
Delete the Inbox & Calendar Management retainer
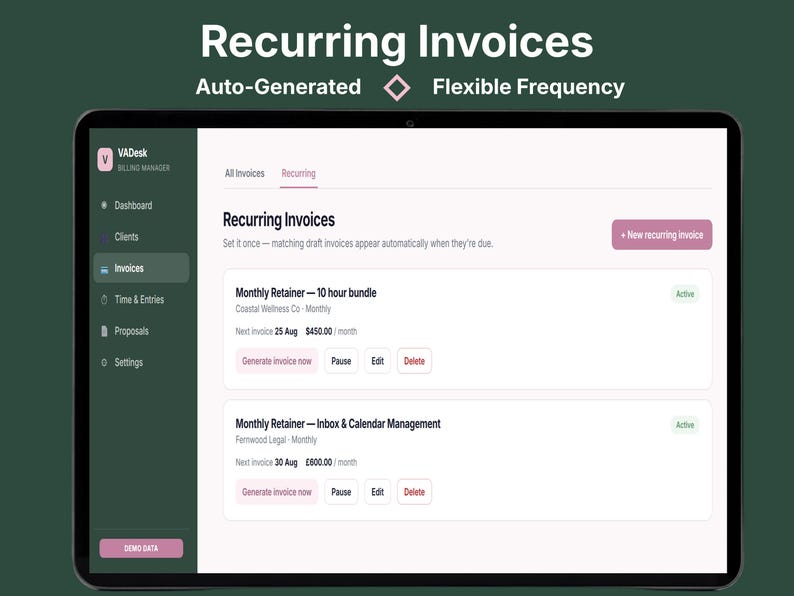click(414, 492)
